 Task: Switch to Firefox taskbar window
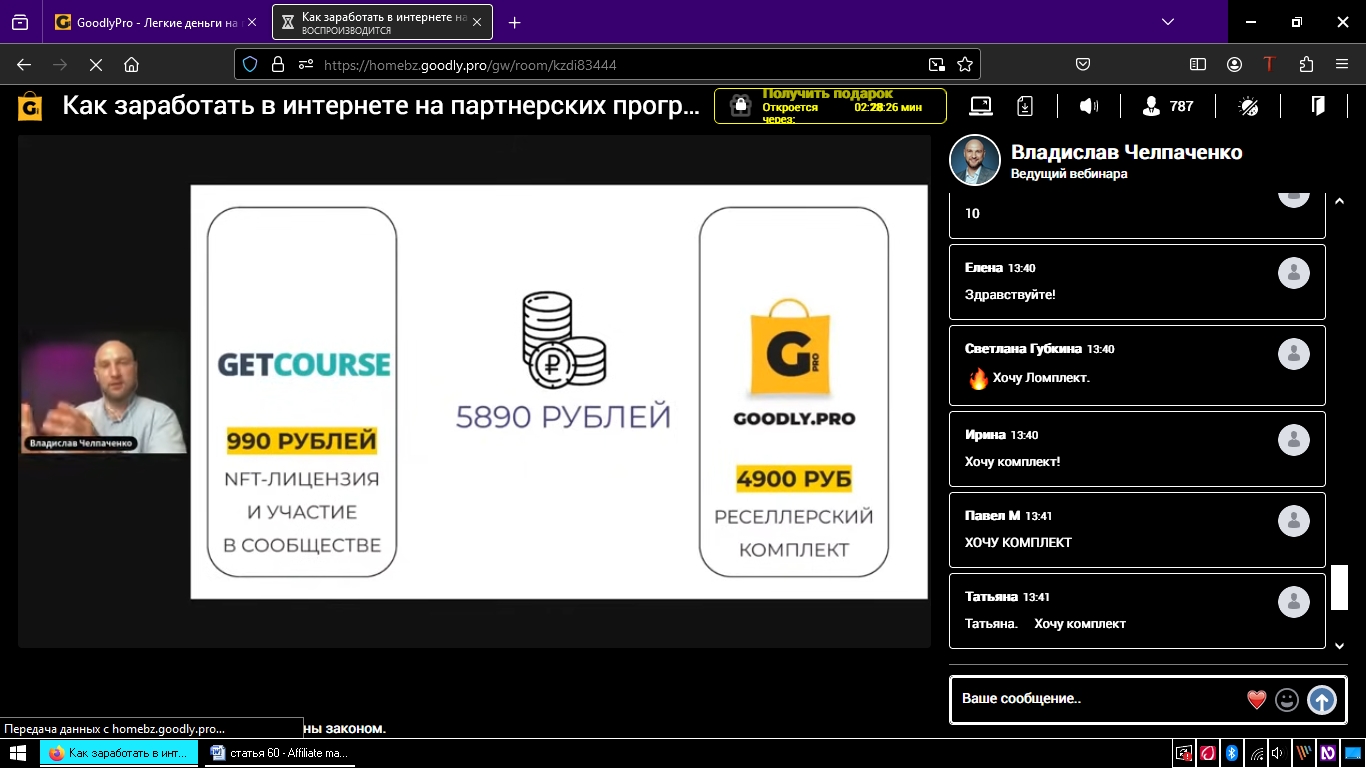click(118, 753)
